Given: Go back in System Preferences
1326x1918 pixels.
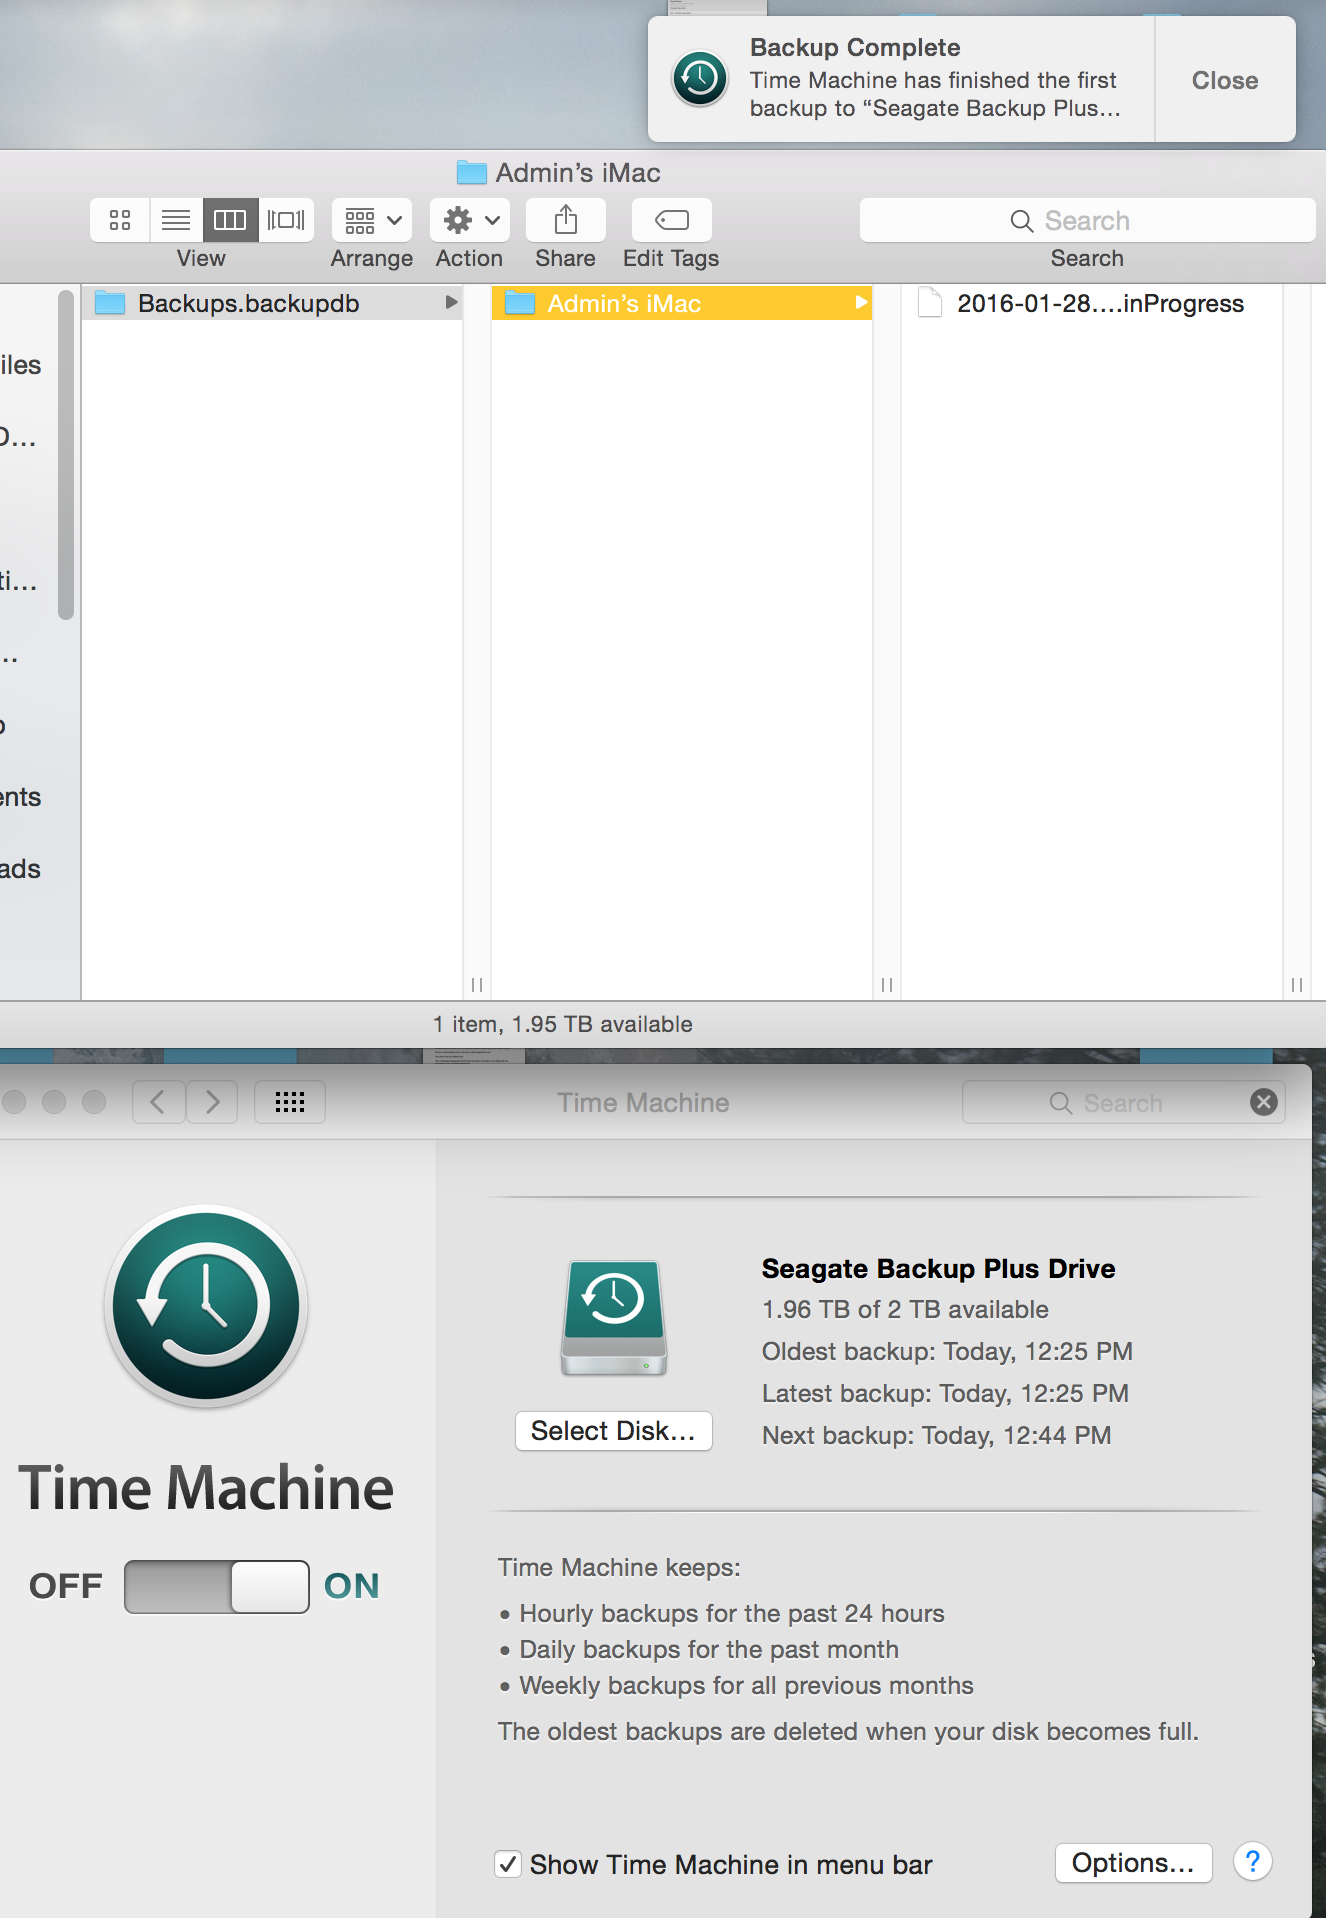Looking at the screenshot, I should click(x=158, y=1102).
